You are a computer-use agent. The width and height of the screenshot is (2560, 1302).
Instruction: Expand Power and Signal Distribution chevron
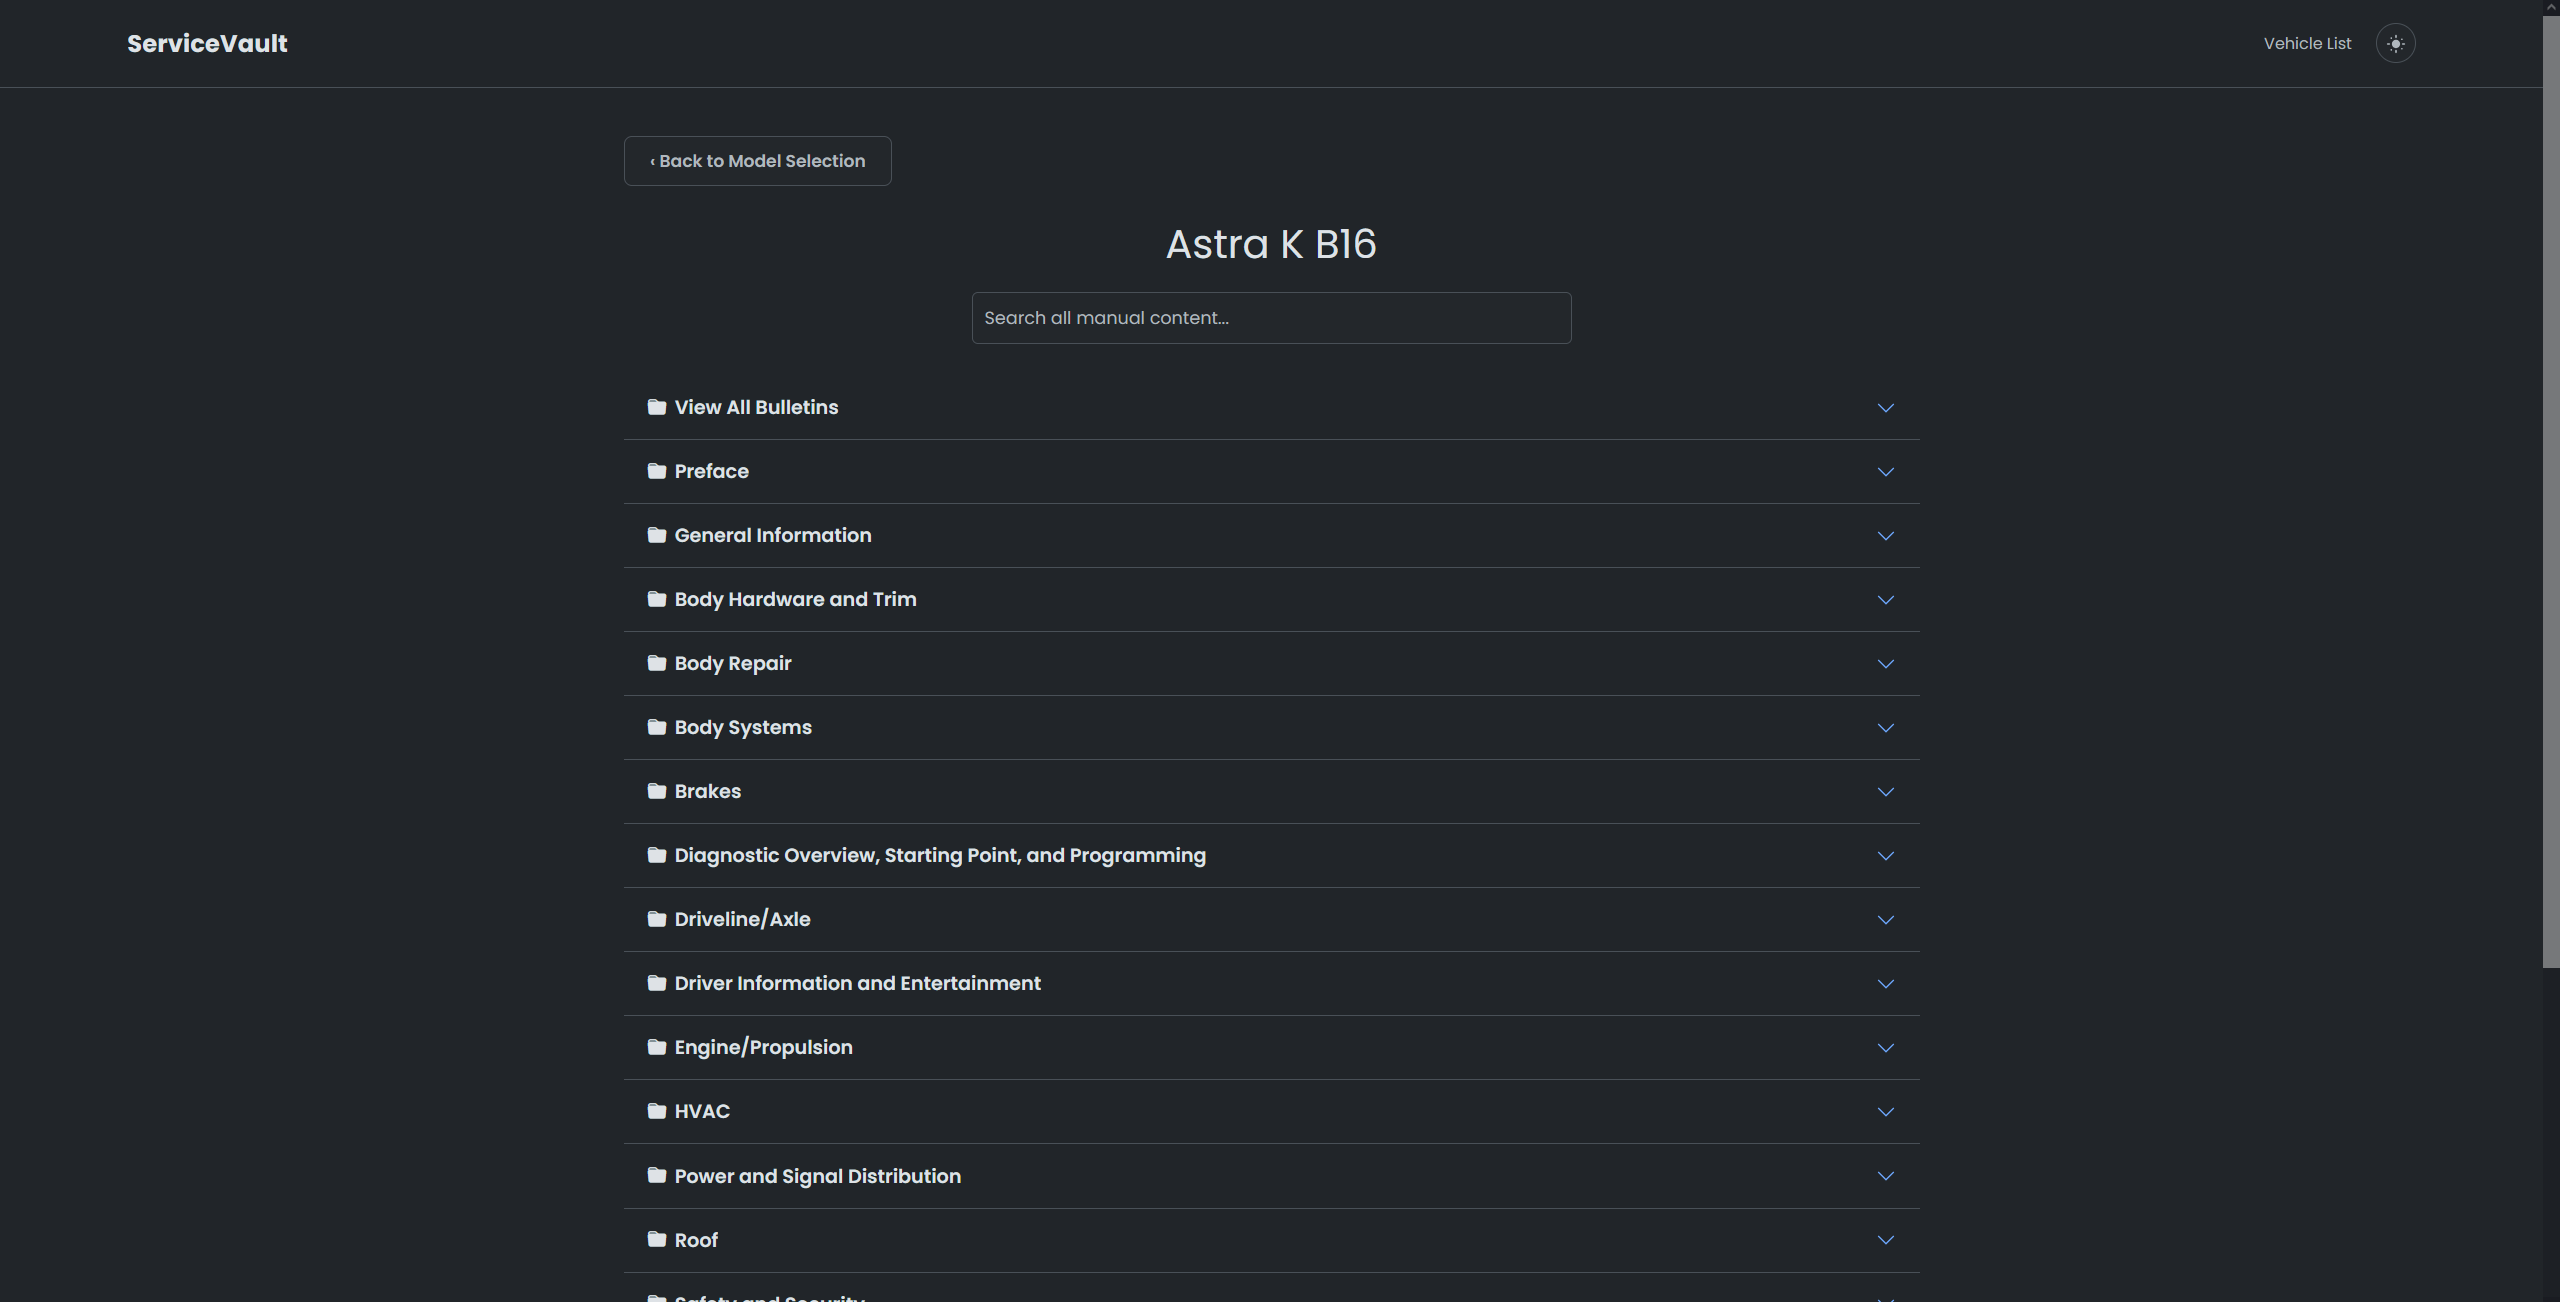[x=1885, y=1176]
